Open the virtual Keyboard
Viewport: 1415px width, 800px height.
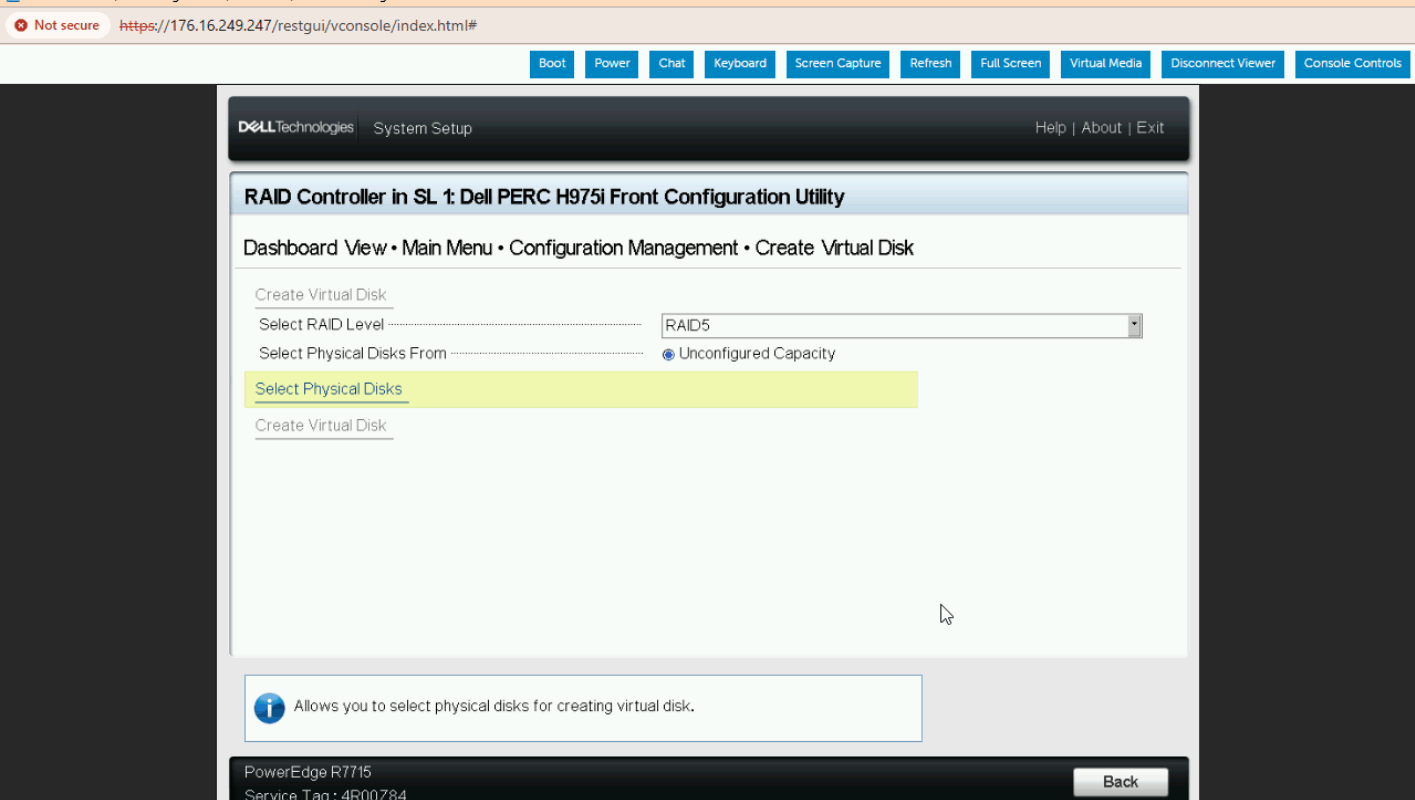740,63
